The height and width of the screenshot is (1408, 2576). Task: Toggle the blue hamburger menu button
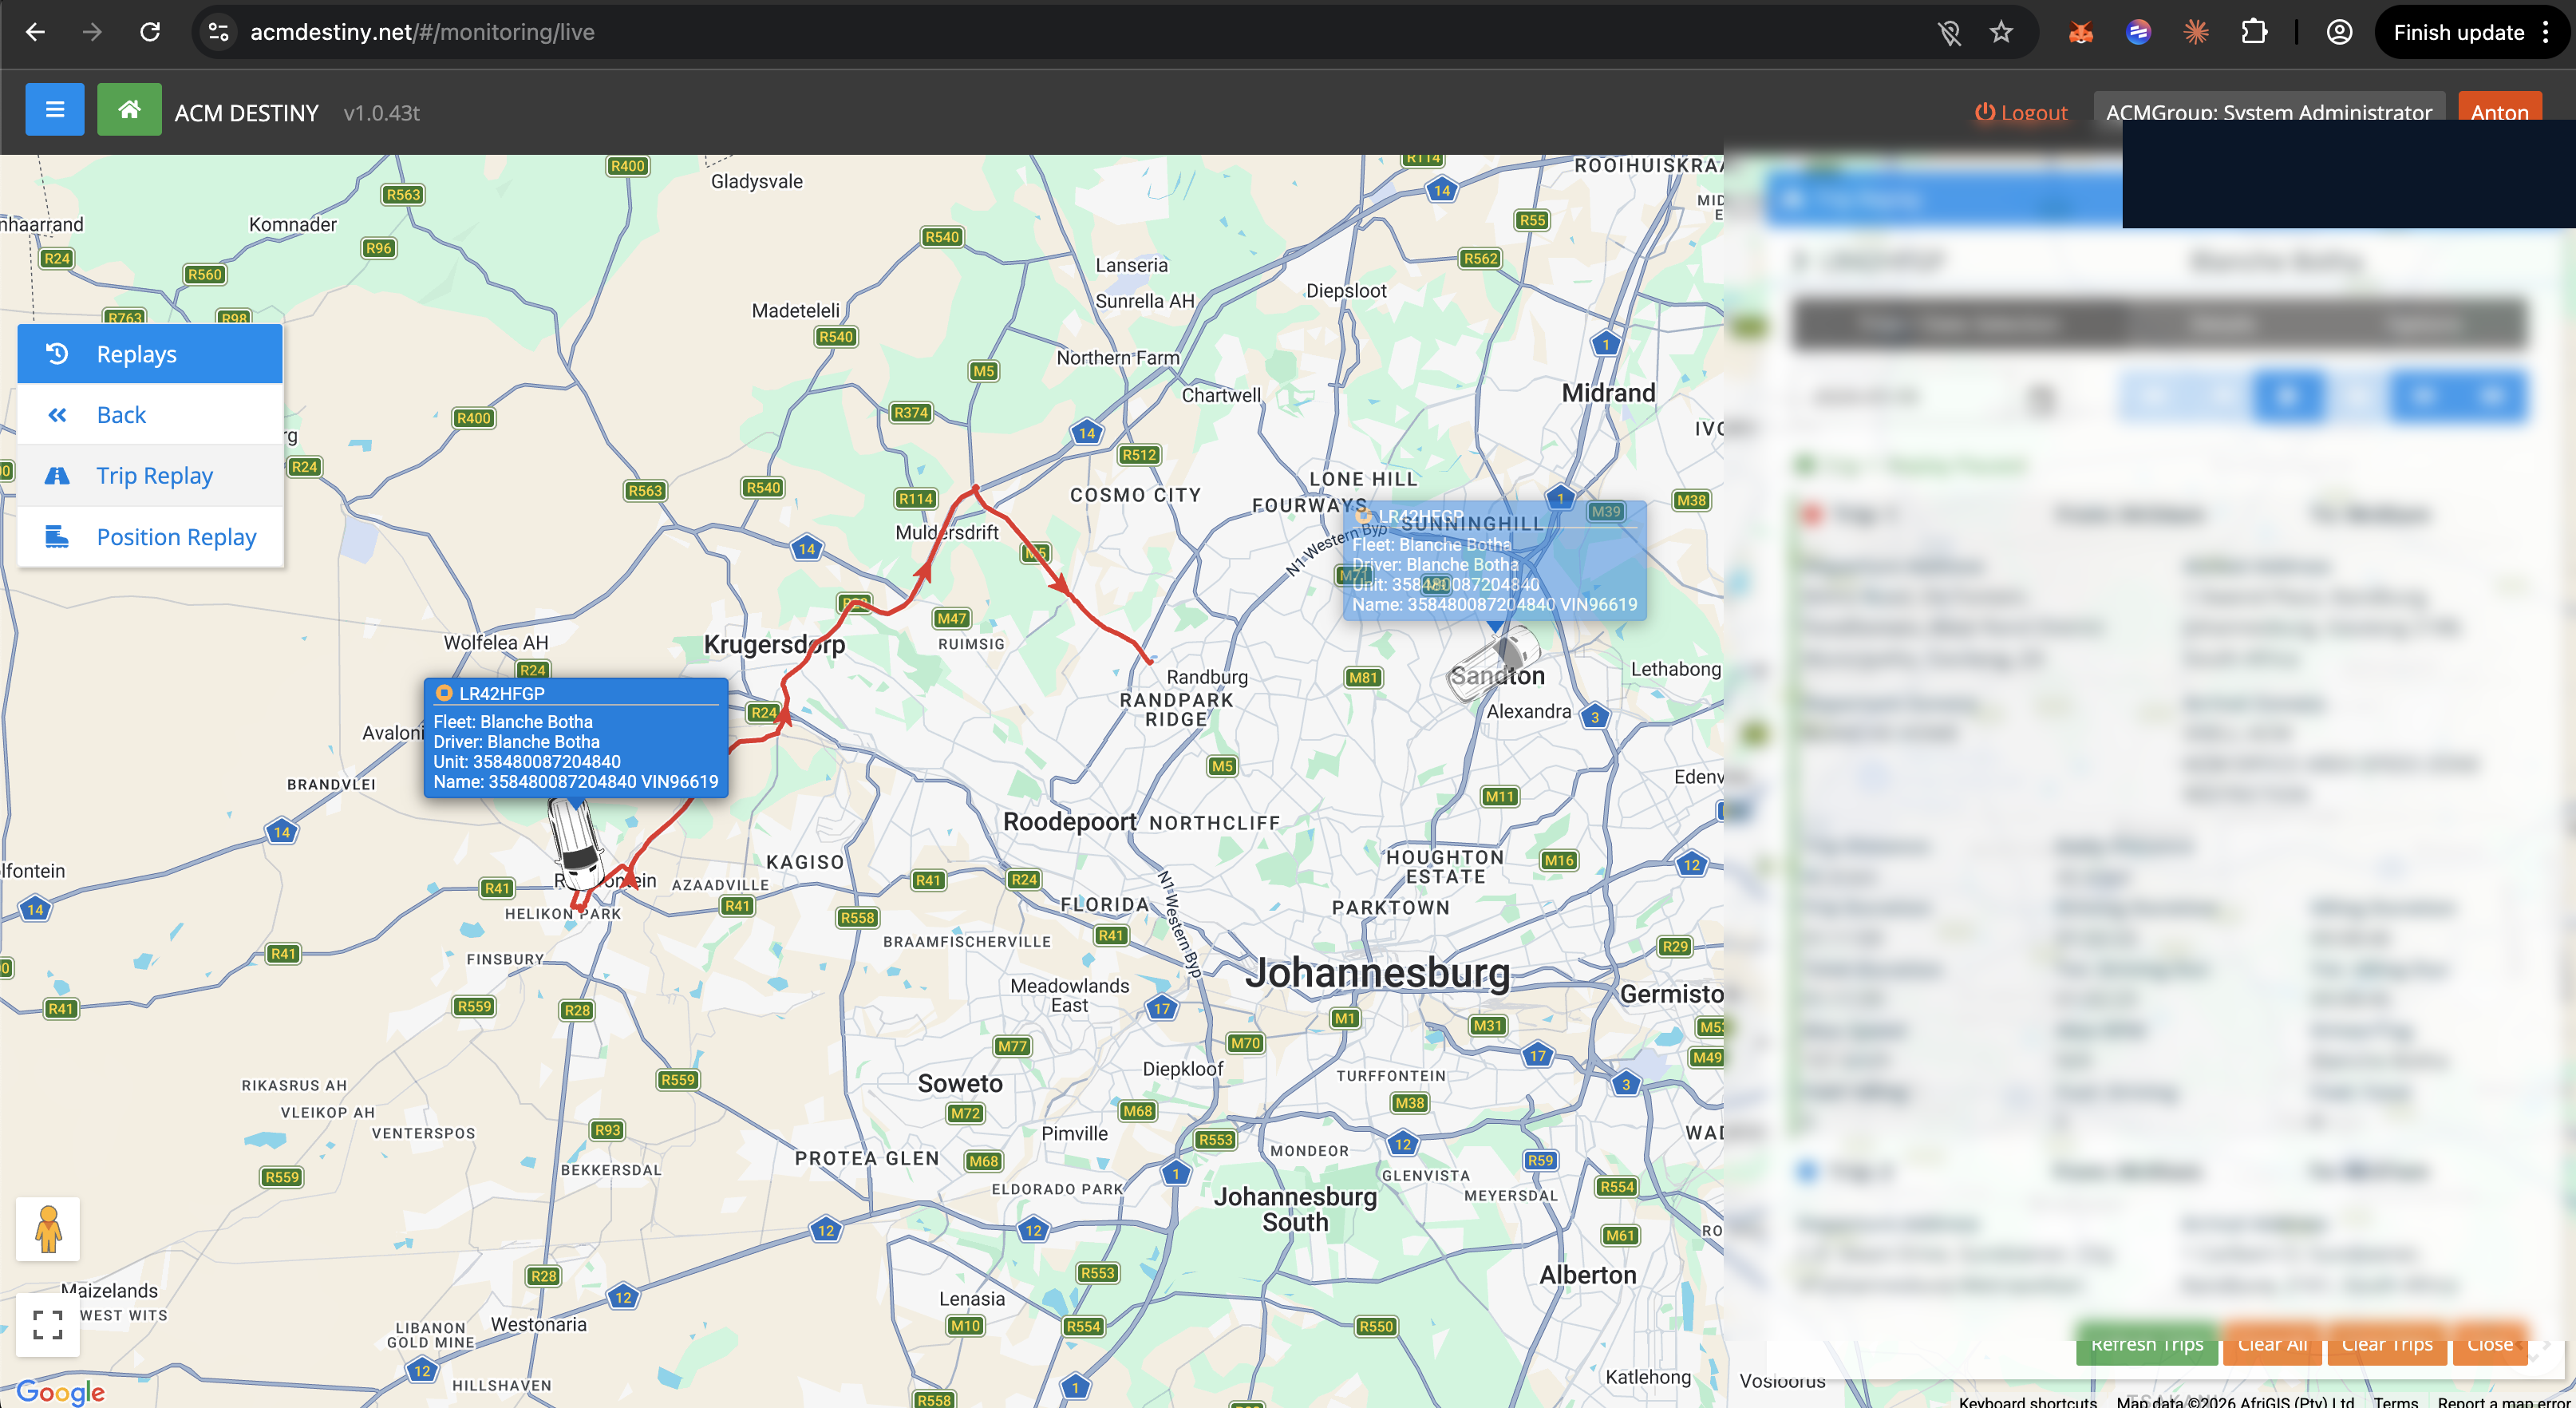(x=55, y=109)
